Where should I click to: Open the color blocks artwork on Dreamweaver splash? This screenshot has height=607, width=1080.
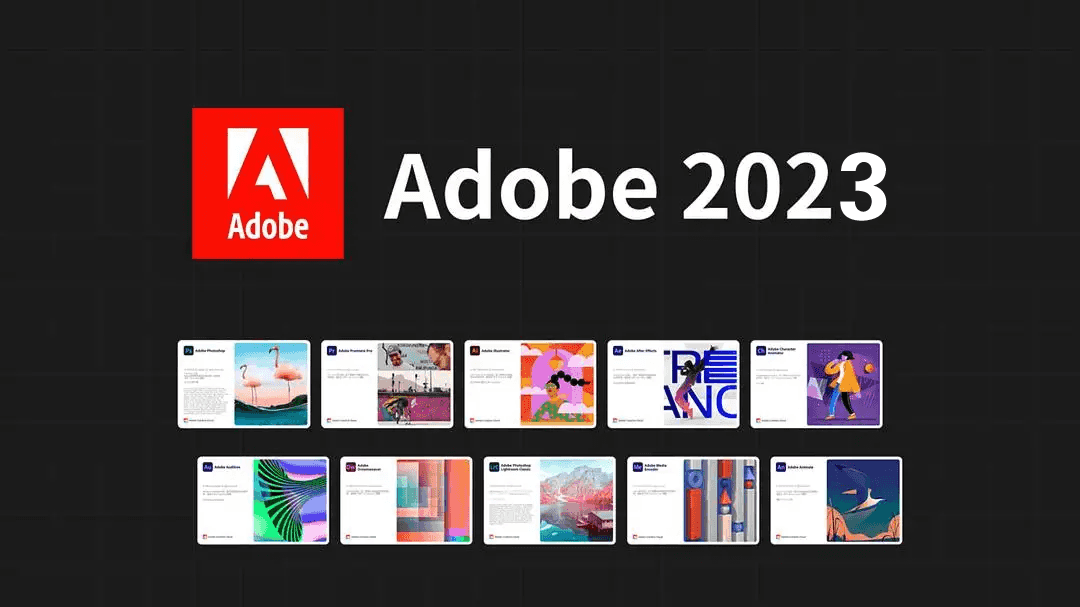433,500
